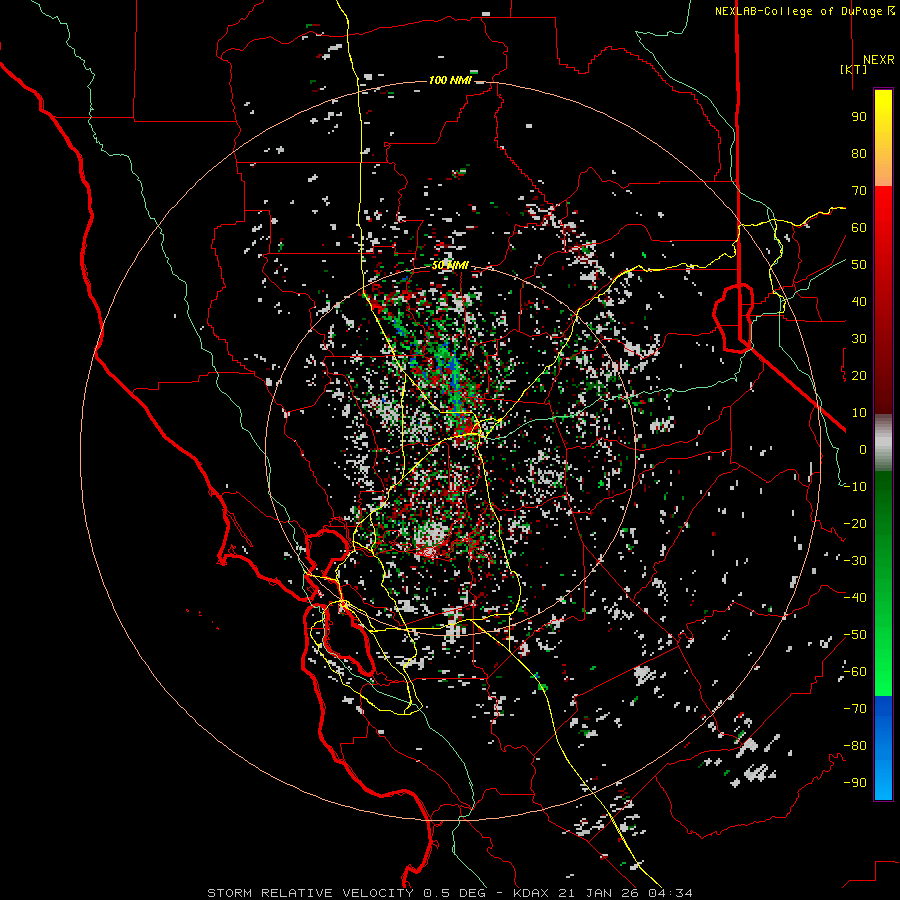Click the 0 value on the velocity scale

(x=863, y=449)
